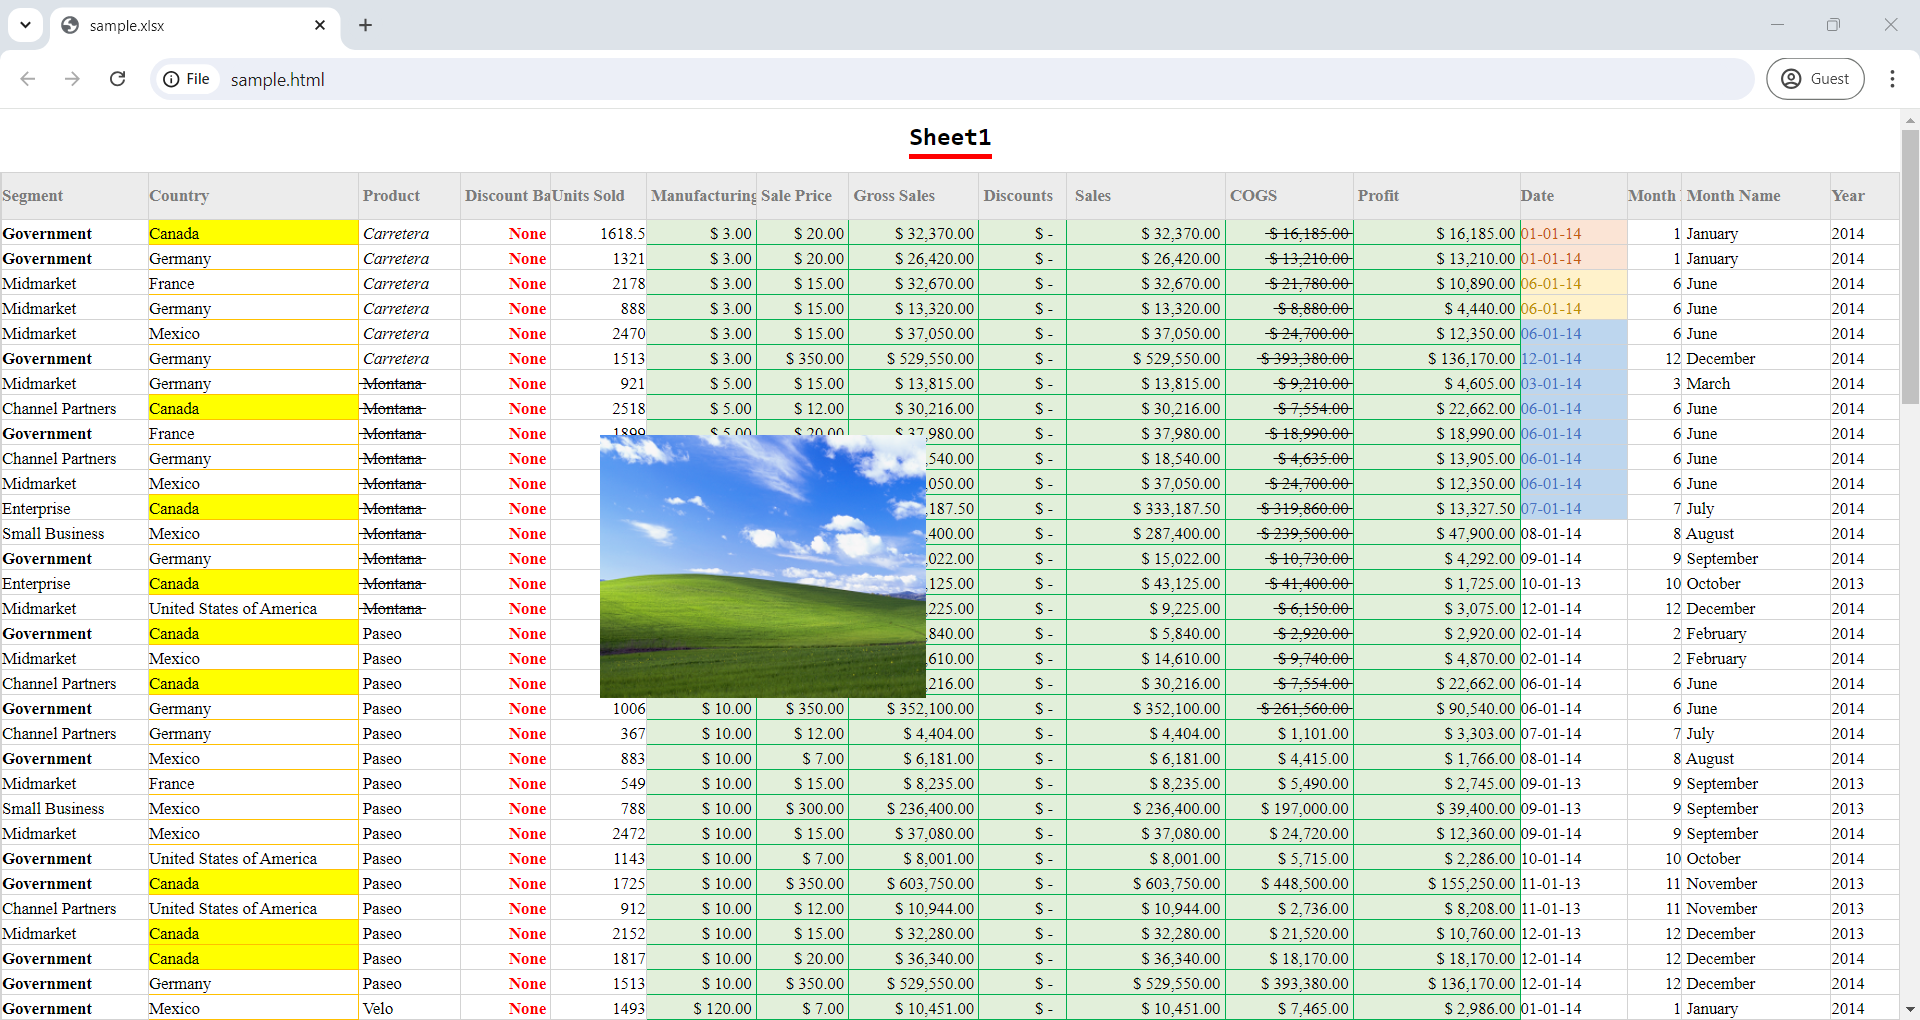Click the Discounts column header

(x=1022, y=196)
